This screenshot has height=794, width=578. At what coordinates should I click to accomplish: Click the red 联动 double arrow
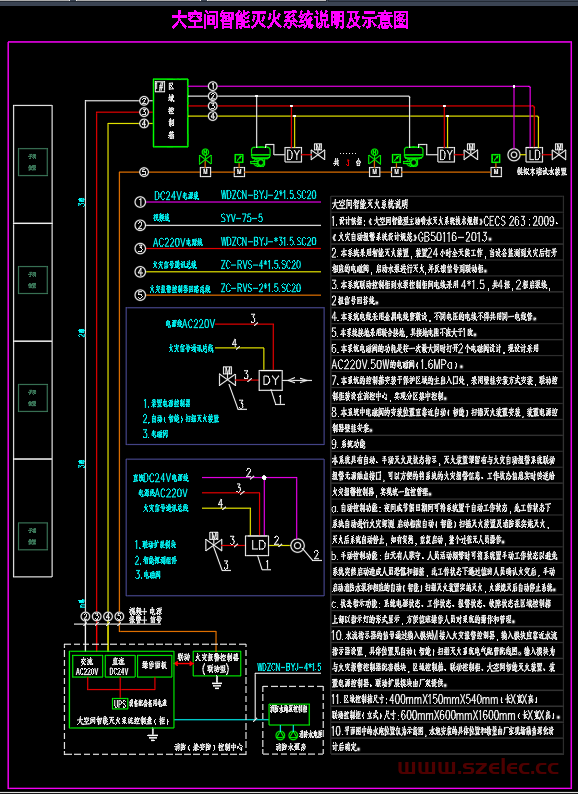pos(183,662)
